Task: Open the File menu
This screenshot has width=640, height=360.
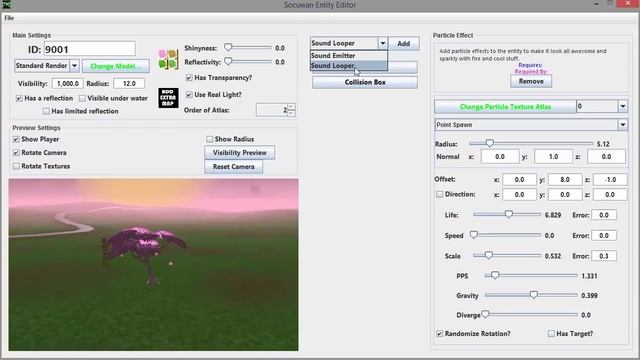Action: [x=9, y=18]
